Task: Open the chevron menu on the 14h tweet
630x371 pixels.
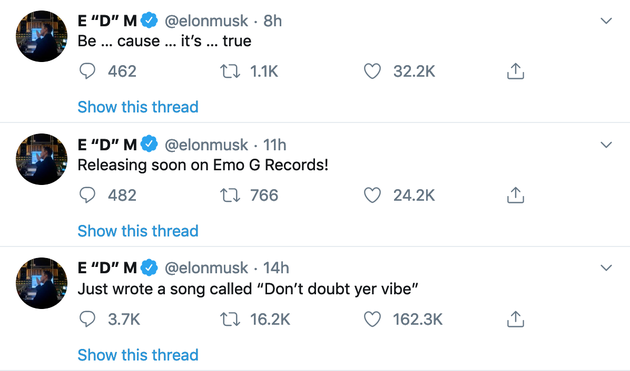Action: tap(606, 268)
